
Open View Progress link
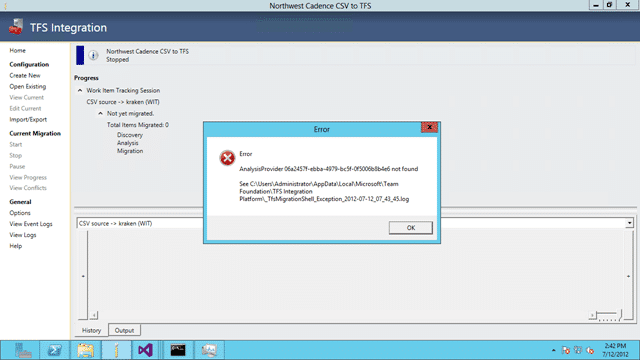pos(28,178)
